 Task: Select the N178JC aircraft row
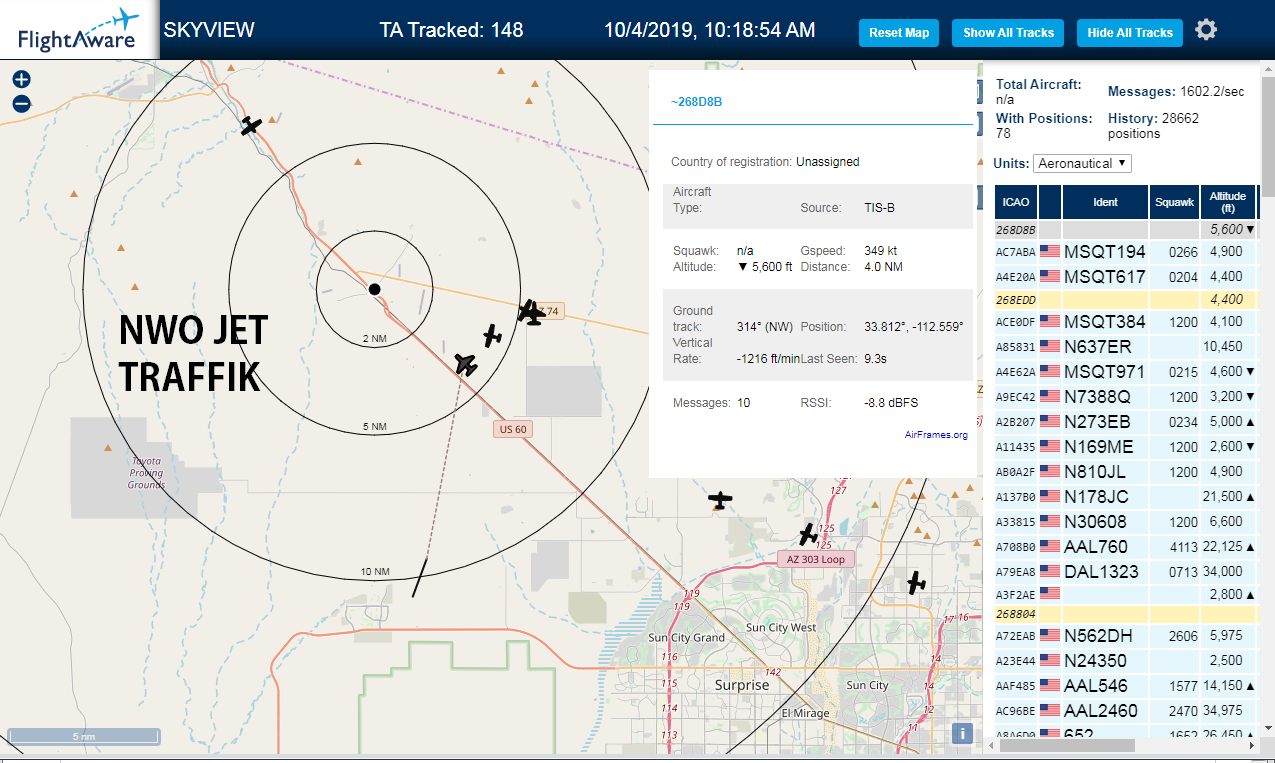point(1125,496)
